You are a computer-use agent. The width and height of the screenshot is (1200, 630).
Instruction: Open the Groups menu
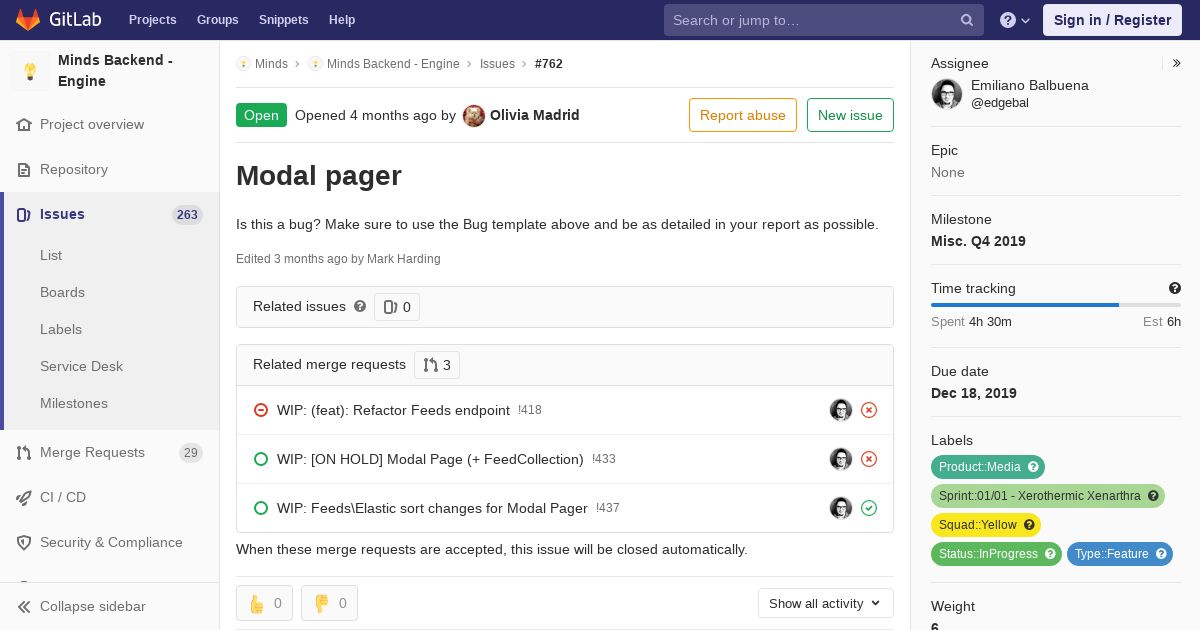tap(217, 20)
